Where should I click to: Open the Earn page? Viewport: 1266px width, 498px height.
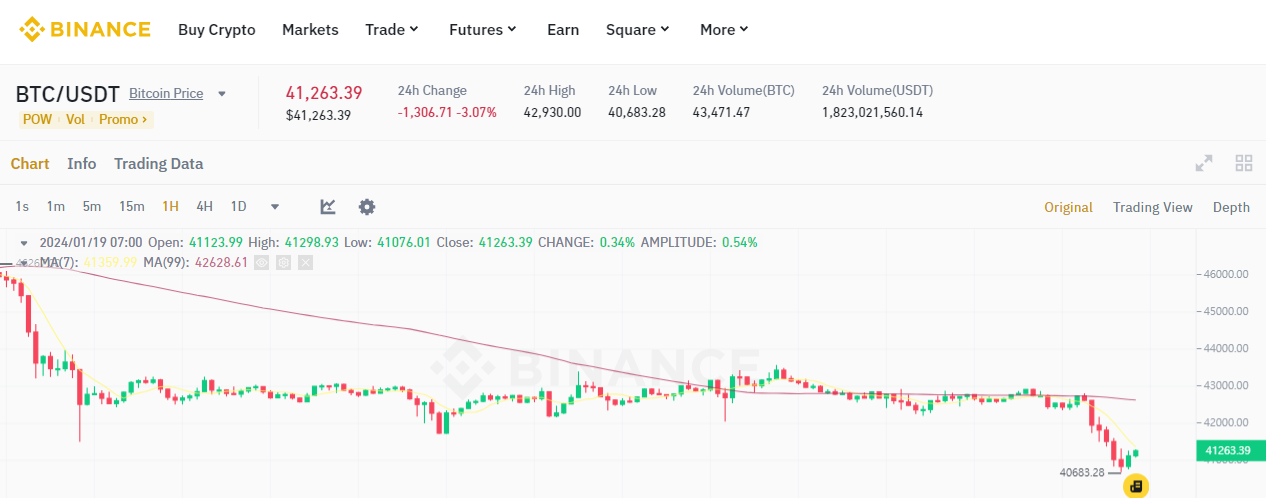(x=563, y=30)
